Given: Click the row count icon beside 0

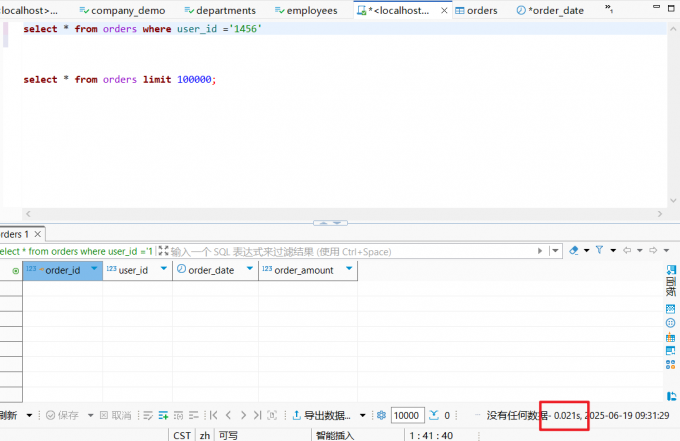Looking at the screenshot, I should pos(434,415).
